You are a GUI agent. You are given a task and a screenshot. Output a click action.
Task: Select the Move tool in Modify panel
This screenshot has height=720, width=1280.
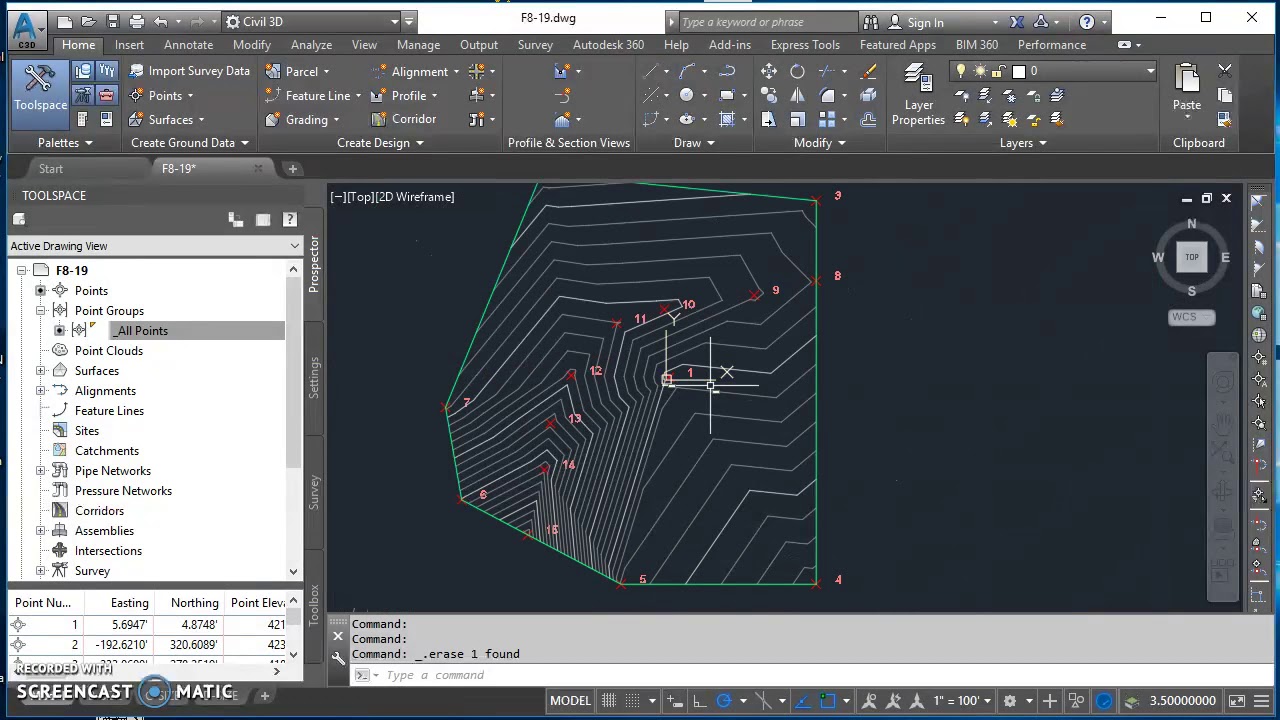pos(768,71)
